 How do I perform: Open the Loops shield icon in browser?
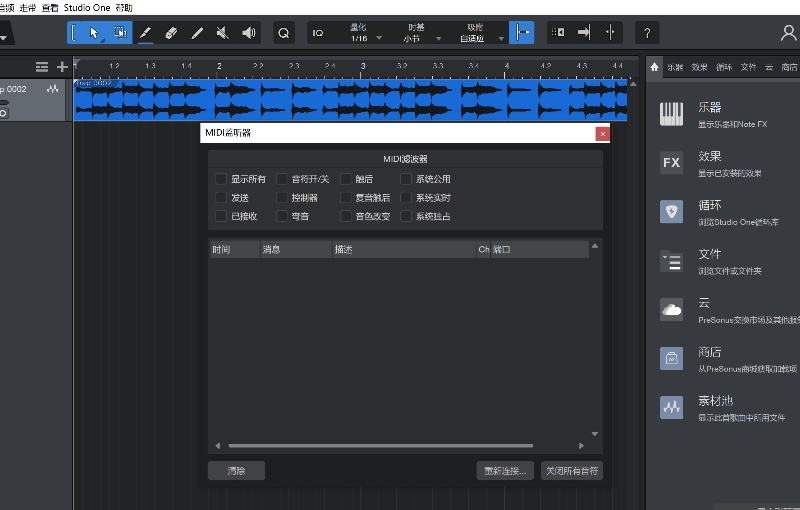tap(671, 211)
